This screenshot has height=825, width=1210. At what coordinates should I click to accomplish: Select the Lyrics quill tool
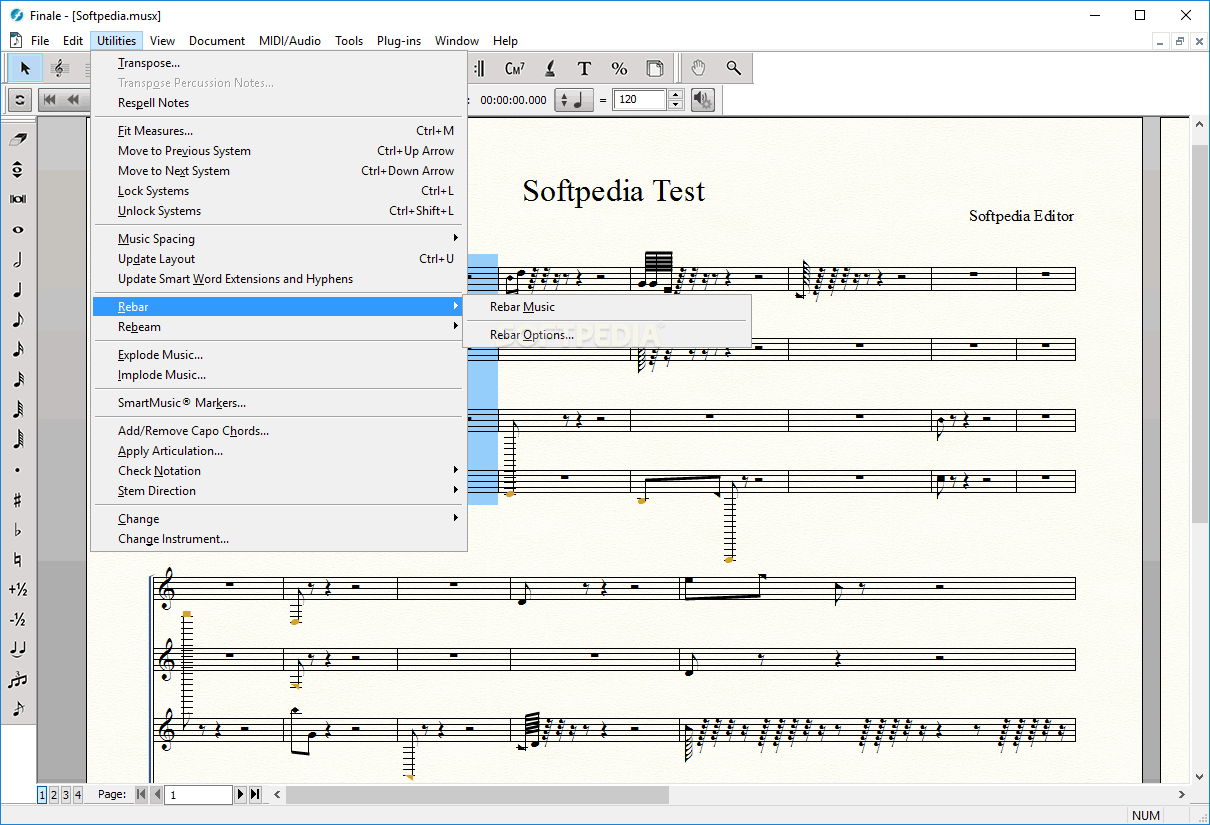549,68
